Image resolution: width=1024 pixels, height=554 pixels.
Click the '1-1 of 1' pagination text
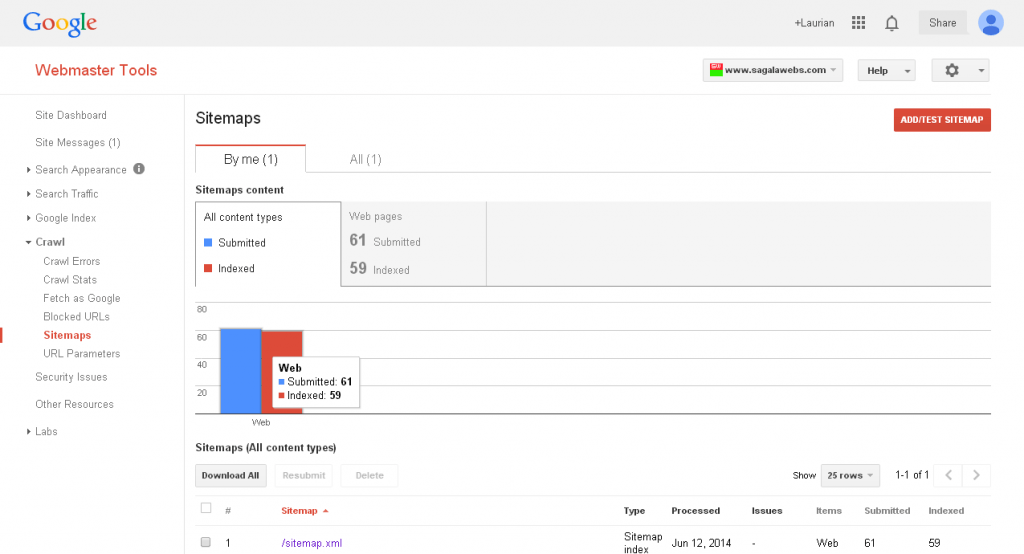pyautogui.click(x=912, y=475)
